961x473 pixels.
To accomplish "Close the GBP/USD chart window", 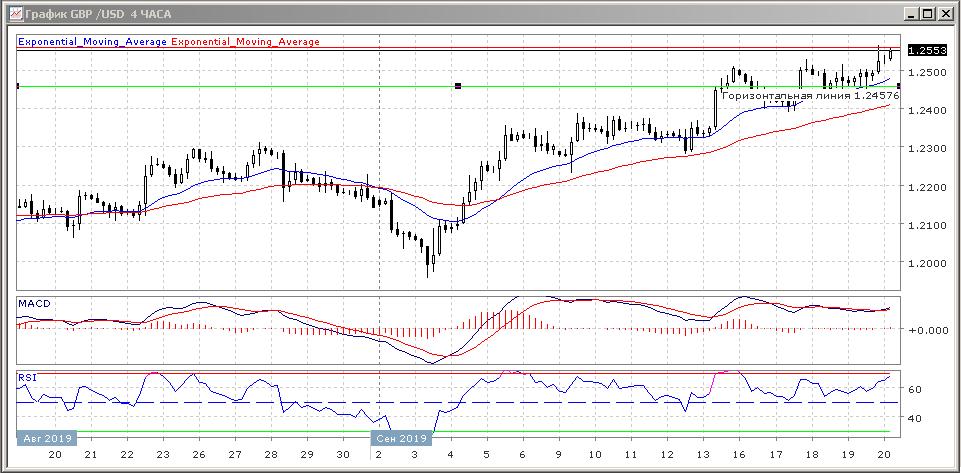I will click(x=945, y=13).
